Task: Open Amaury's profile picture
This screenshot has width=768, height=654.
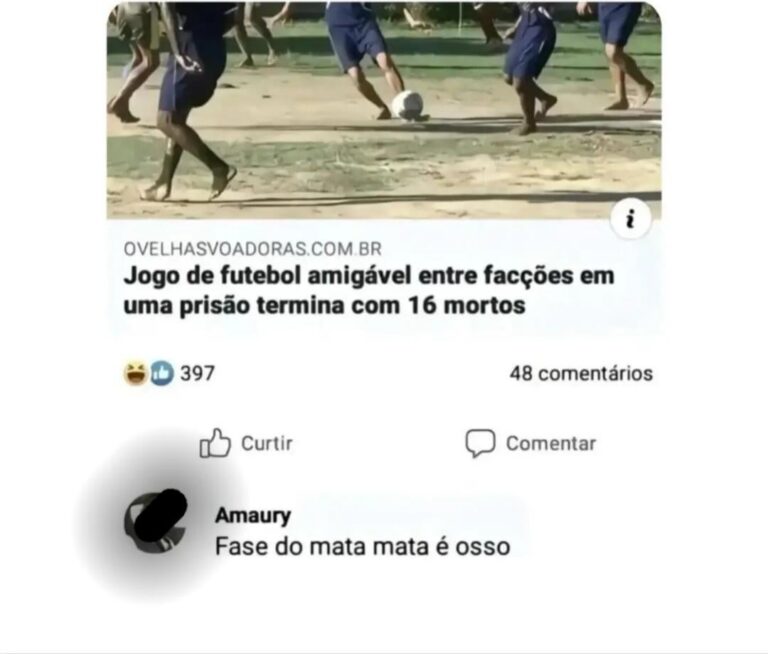Action: [x=156, y=521]
